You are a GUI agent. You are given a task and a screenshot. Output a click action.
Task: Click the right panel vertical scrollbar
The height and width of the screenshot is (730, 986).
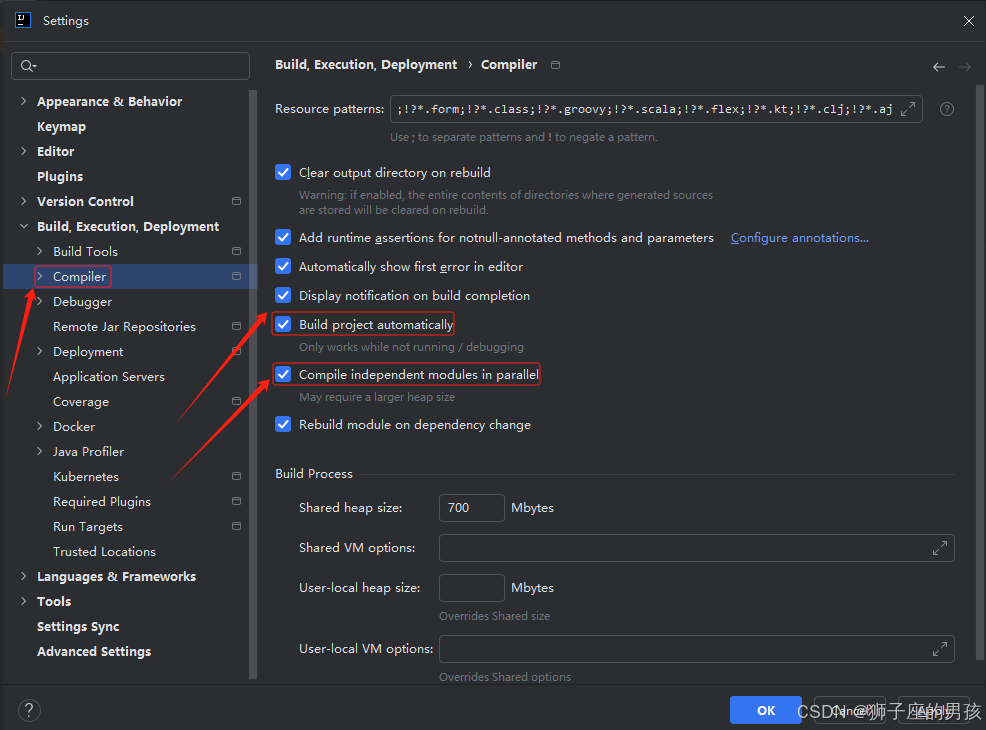click(979, 372)
